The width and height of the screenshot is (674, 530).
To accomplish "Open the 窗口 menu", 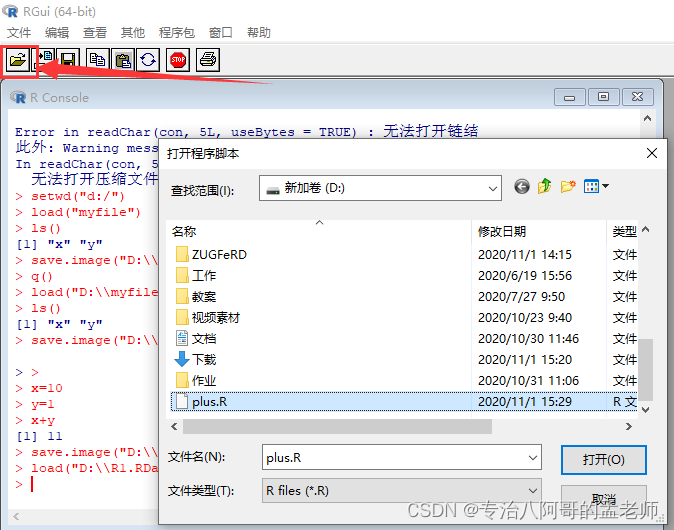I will click(221, 33).
